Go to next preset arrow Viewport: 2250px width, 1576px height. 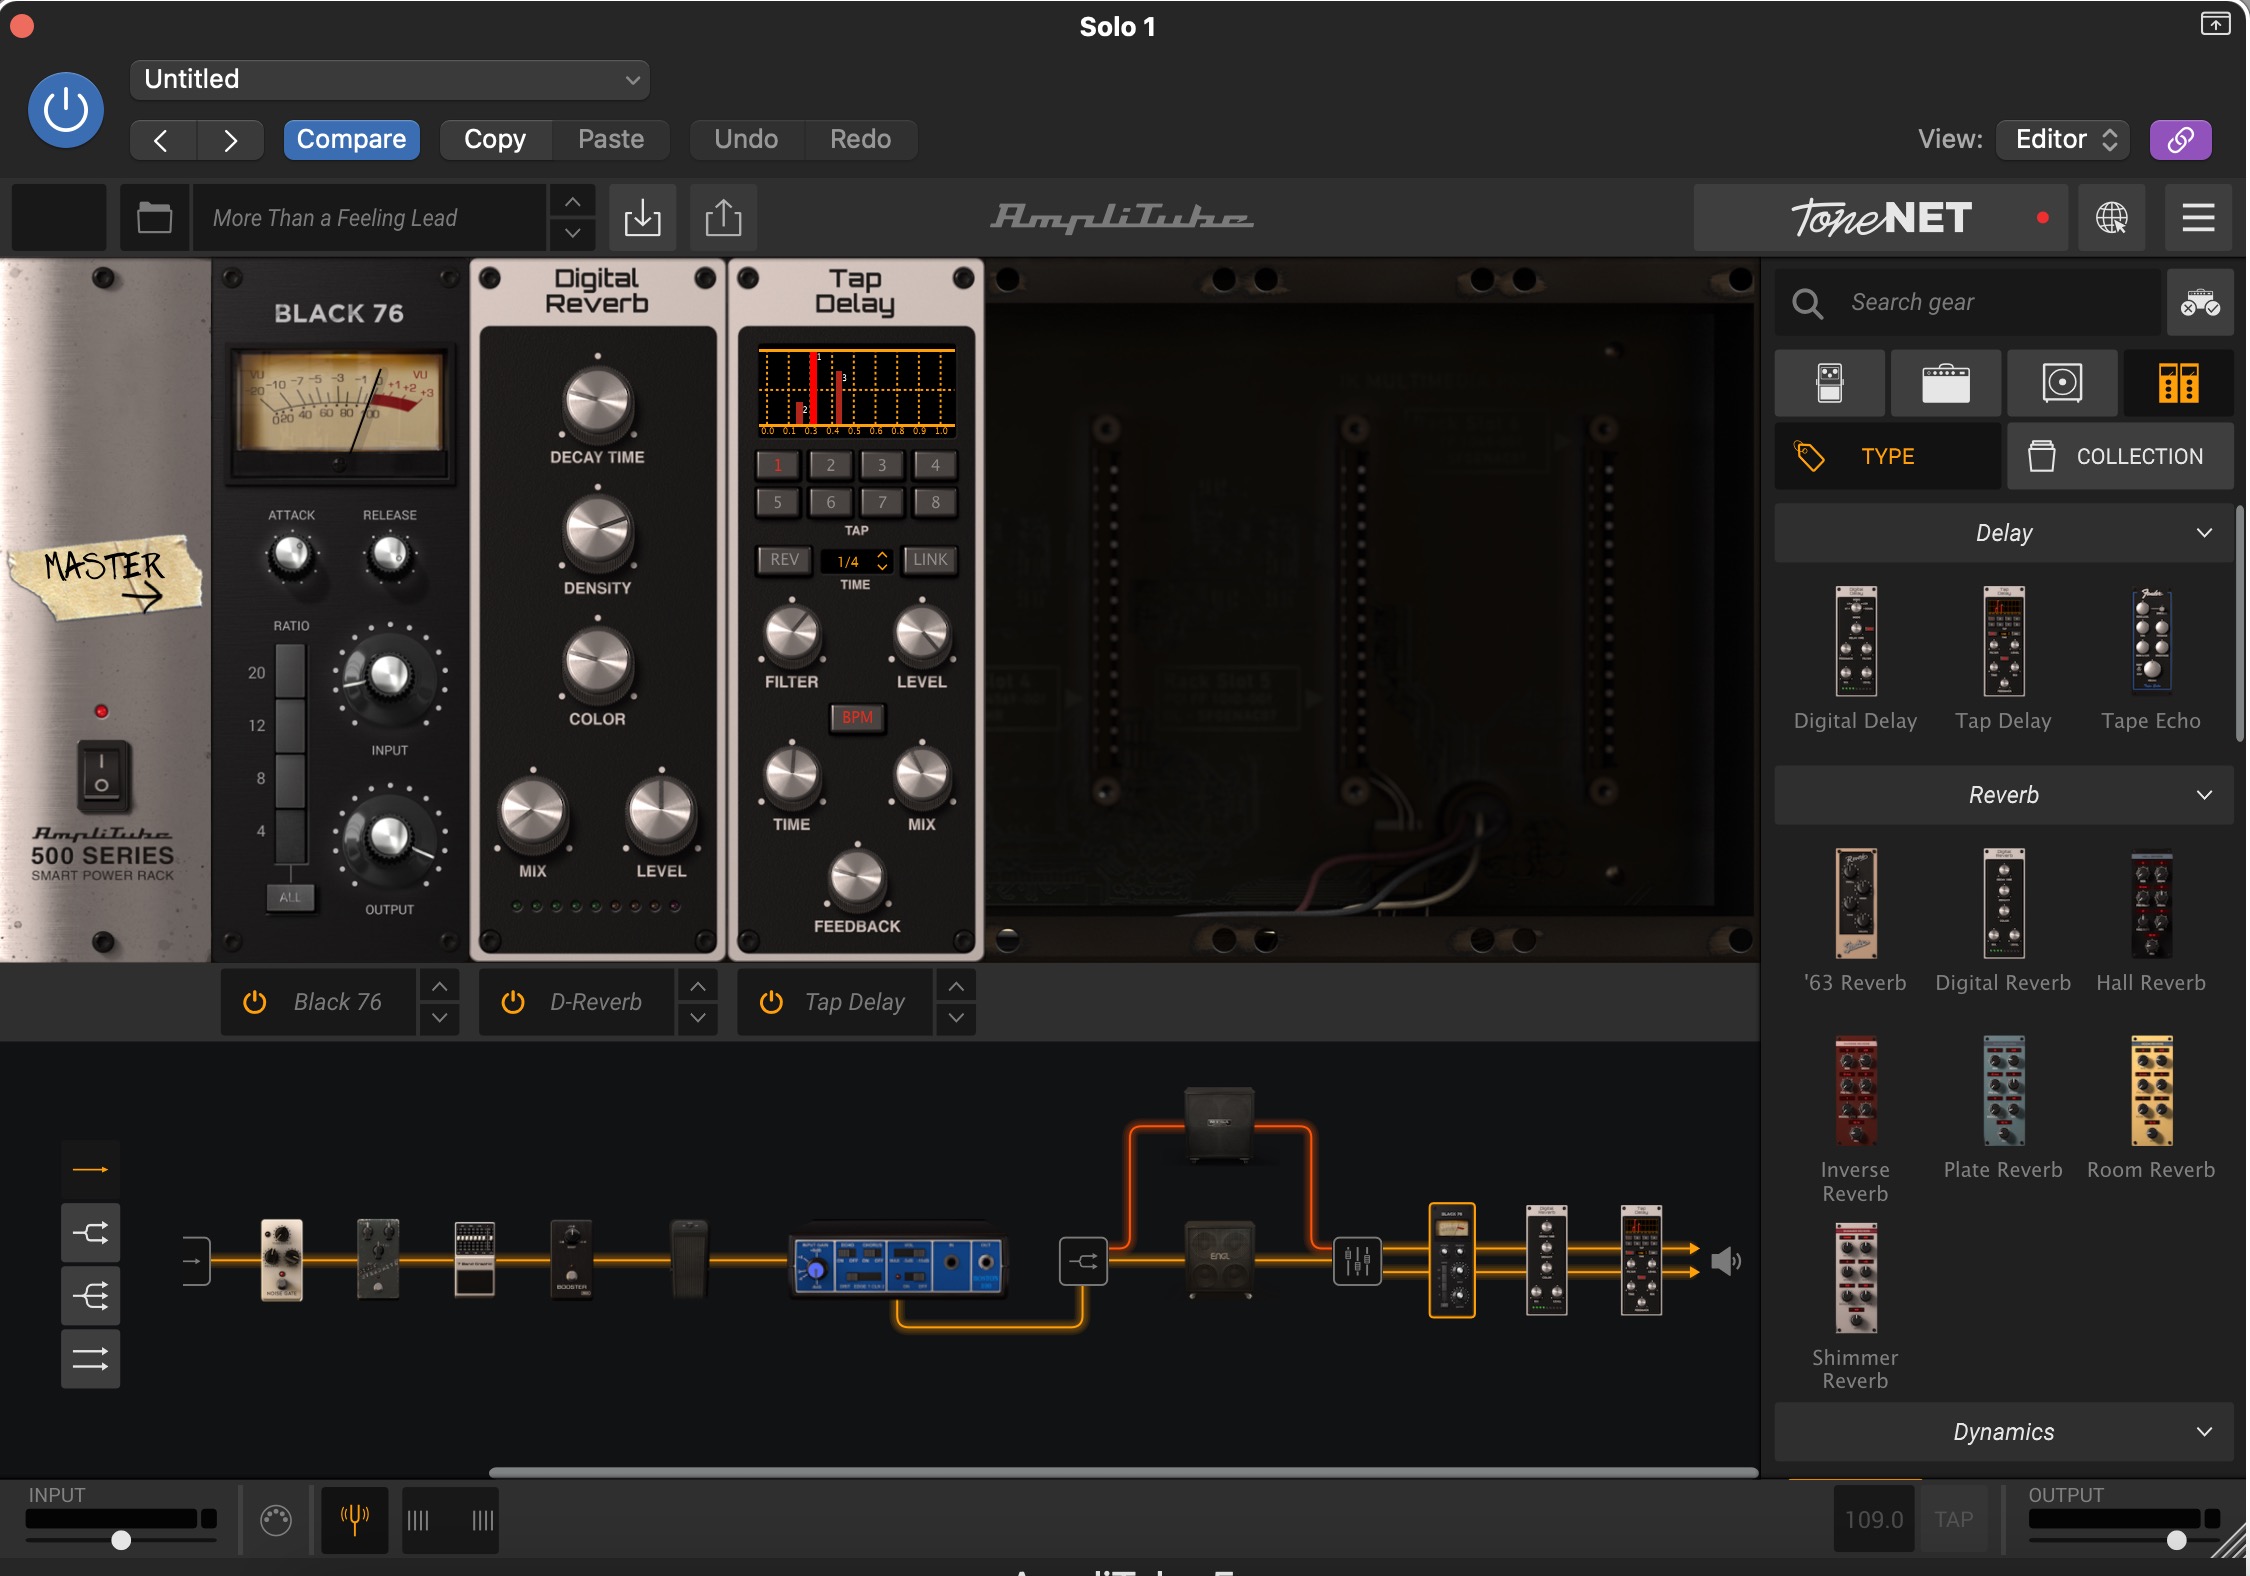point(230,140)
